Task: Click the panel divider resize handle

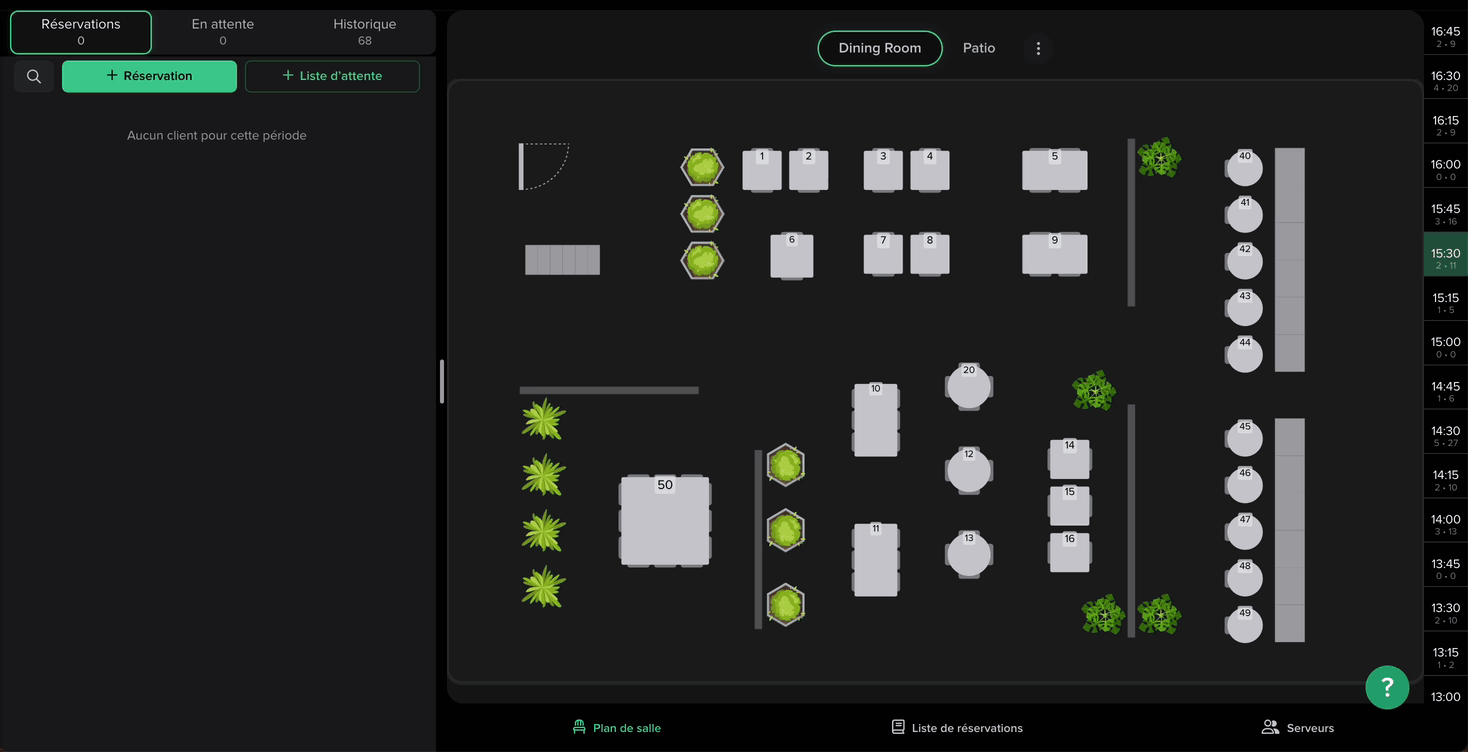Action: click(x=441, y=381)
